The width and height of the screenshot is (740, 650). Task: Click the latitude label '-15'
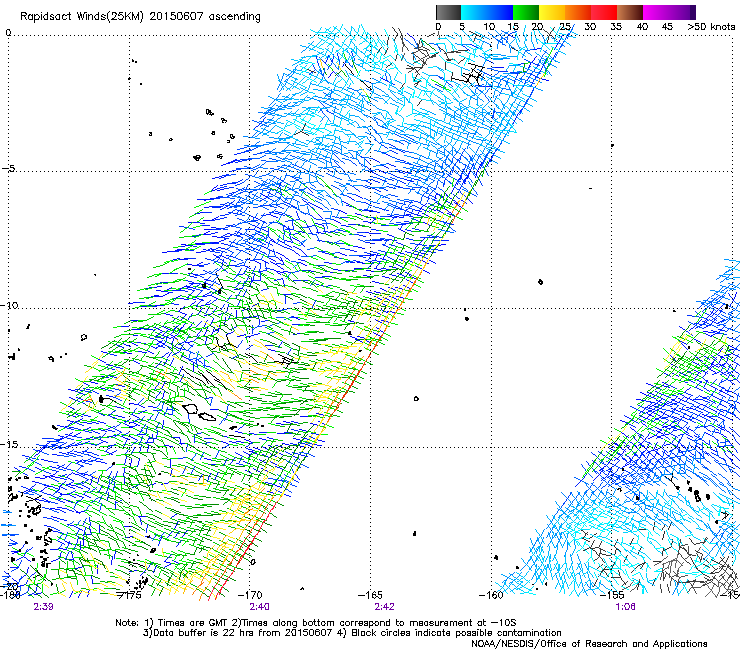(x=9, y=445)
